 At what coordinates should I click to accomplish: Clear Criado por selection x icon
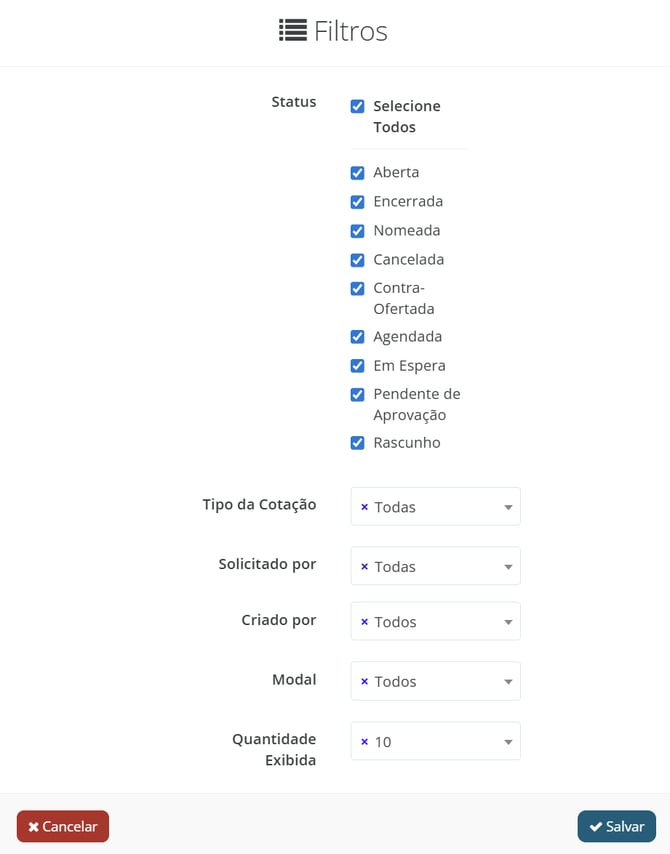(x=364, y=622)
